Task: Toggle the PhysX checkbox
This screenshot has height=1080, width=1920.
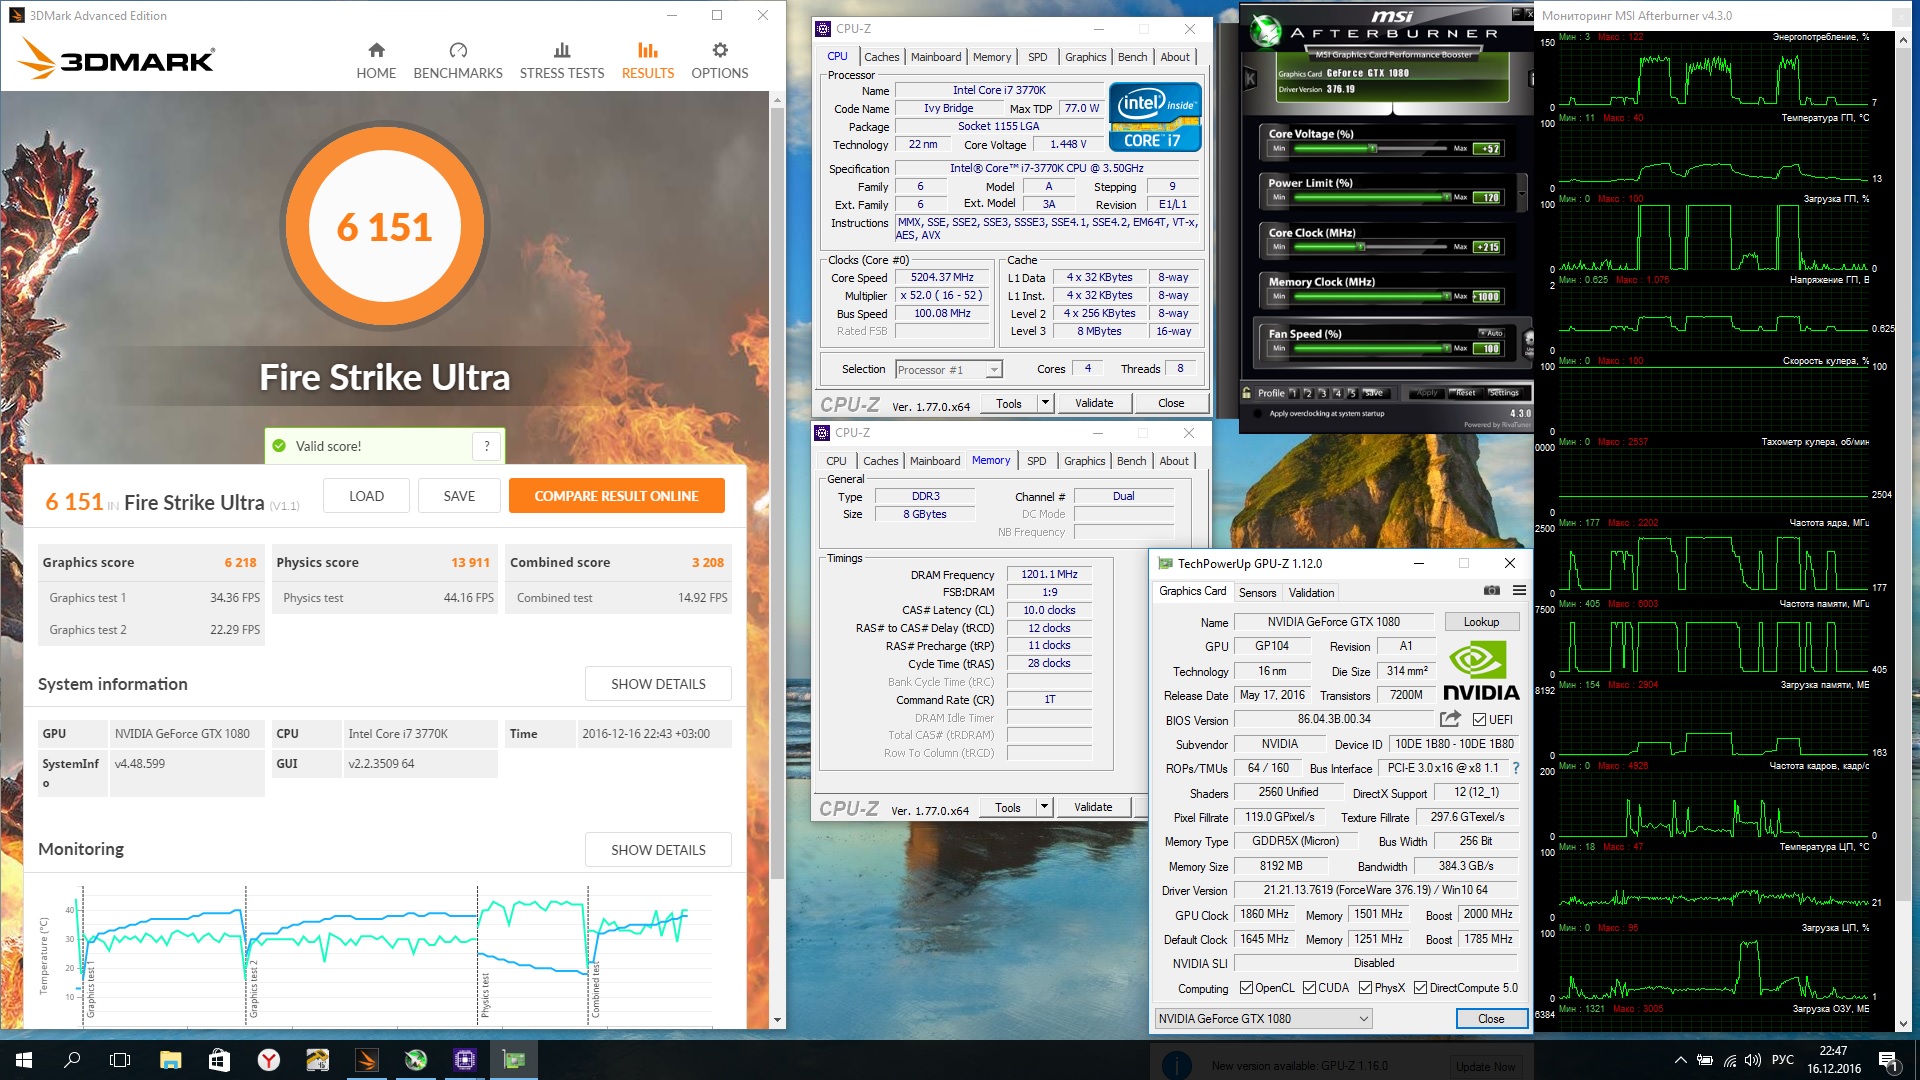Action: coord(1366,988)
